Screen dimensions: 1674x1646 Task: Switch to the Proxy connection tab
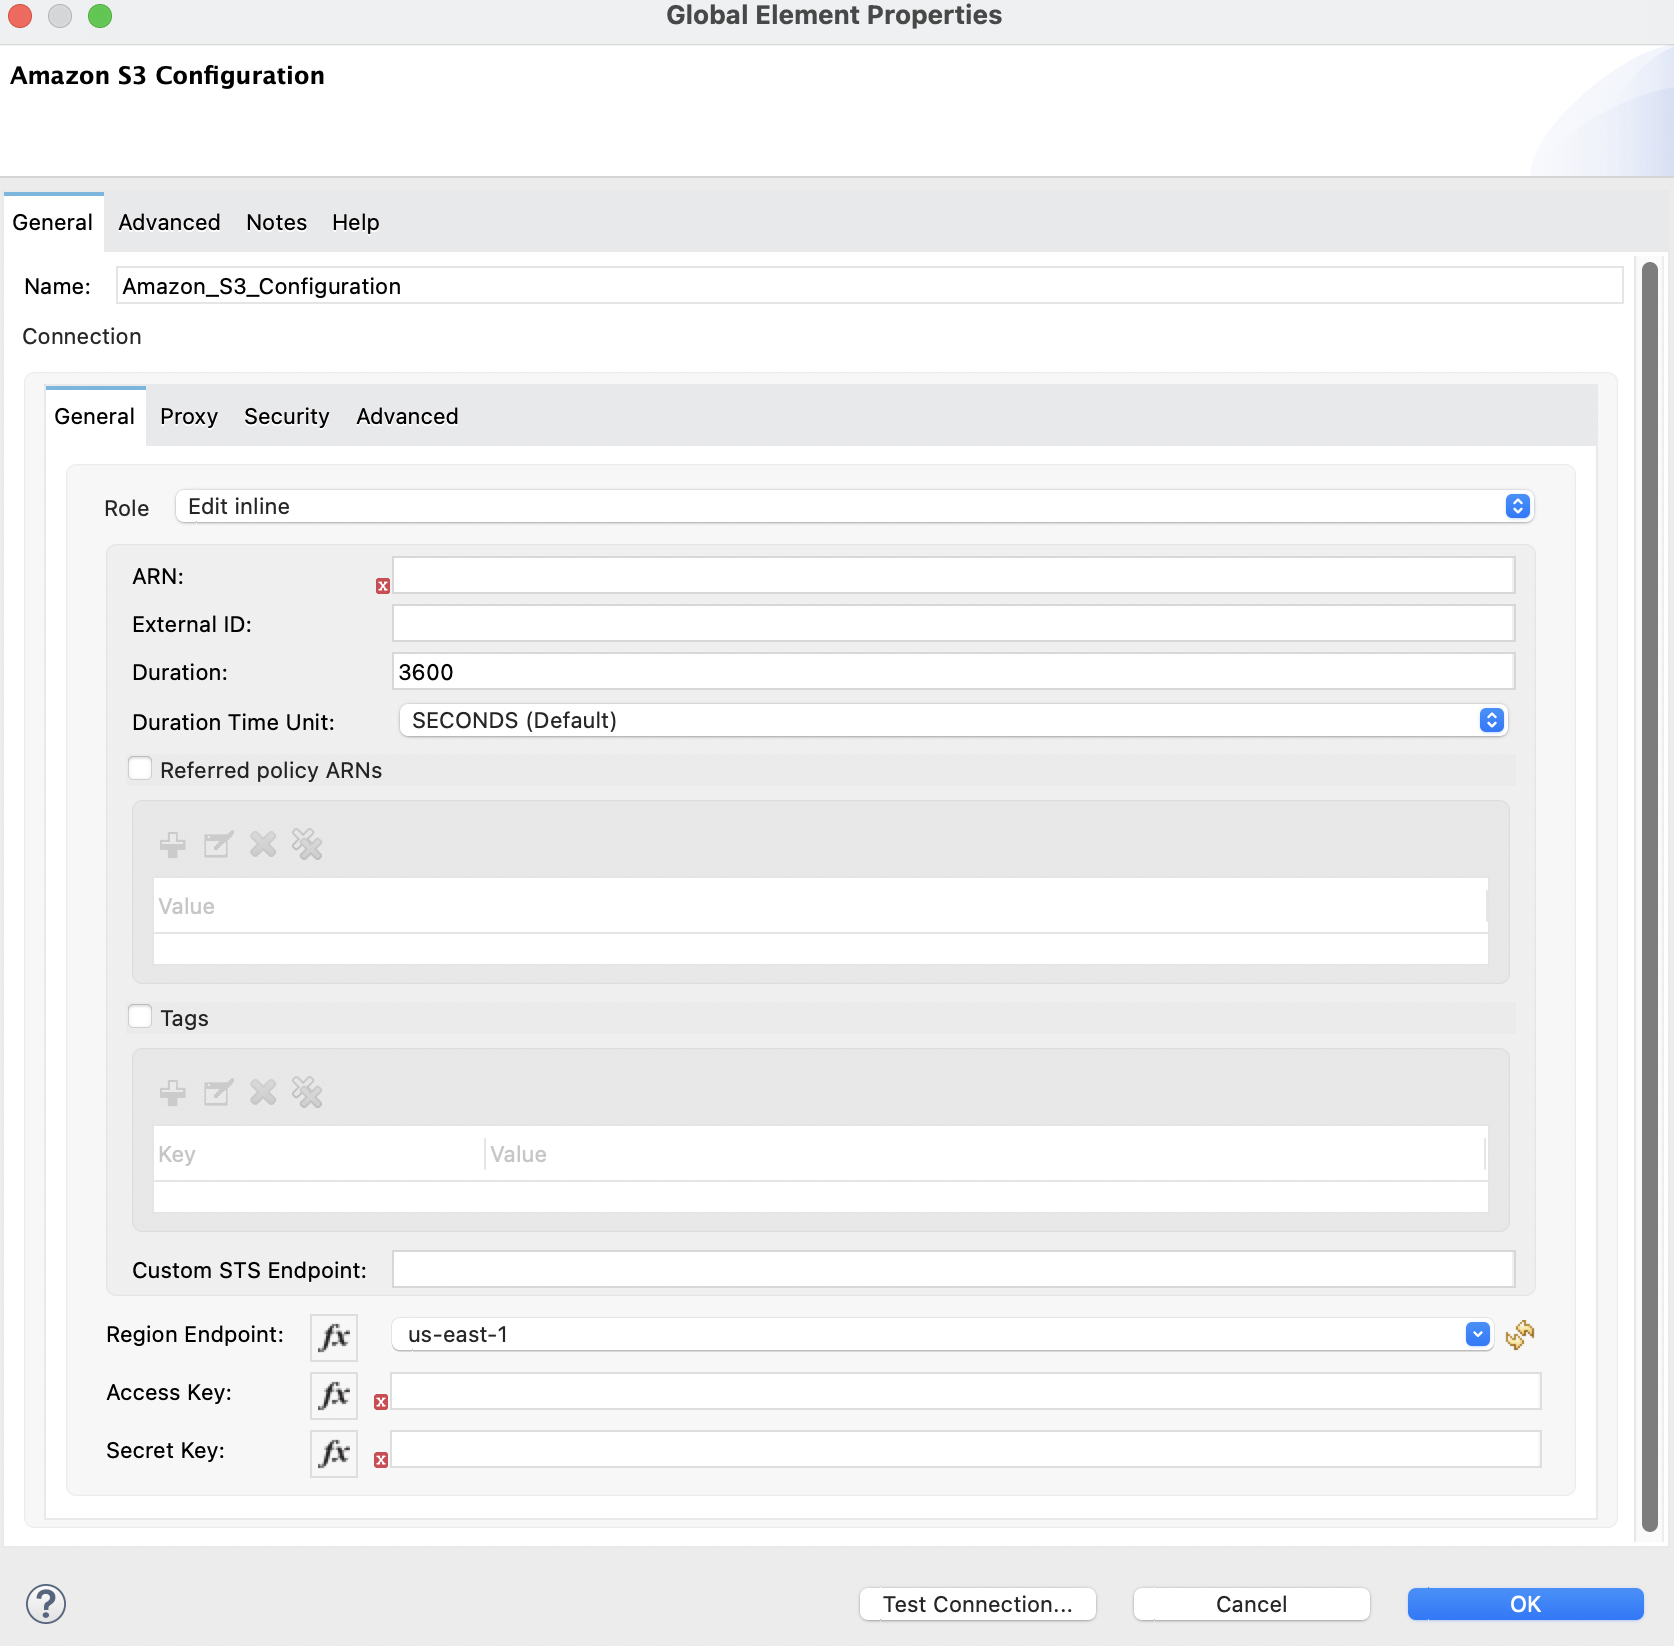pyautogui.click(x=188, y=416)
